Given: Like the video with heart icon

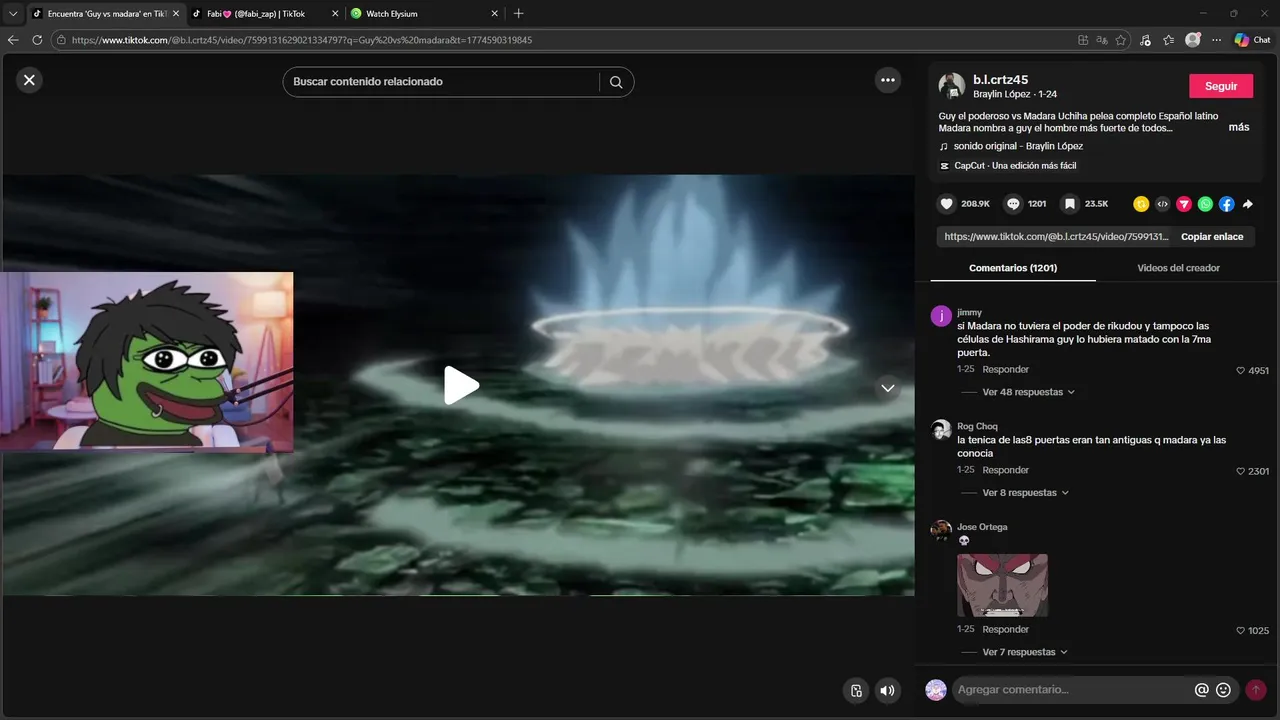Looking at the screenshot, I should click(946, 204).
